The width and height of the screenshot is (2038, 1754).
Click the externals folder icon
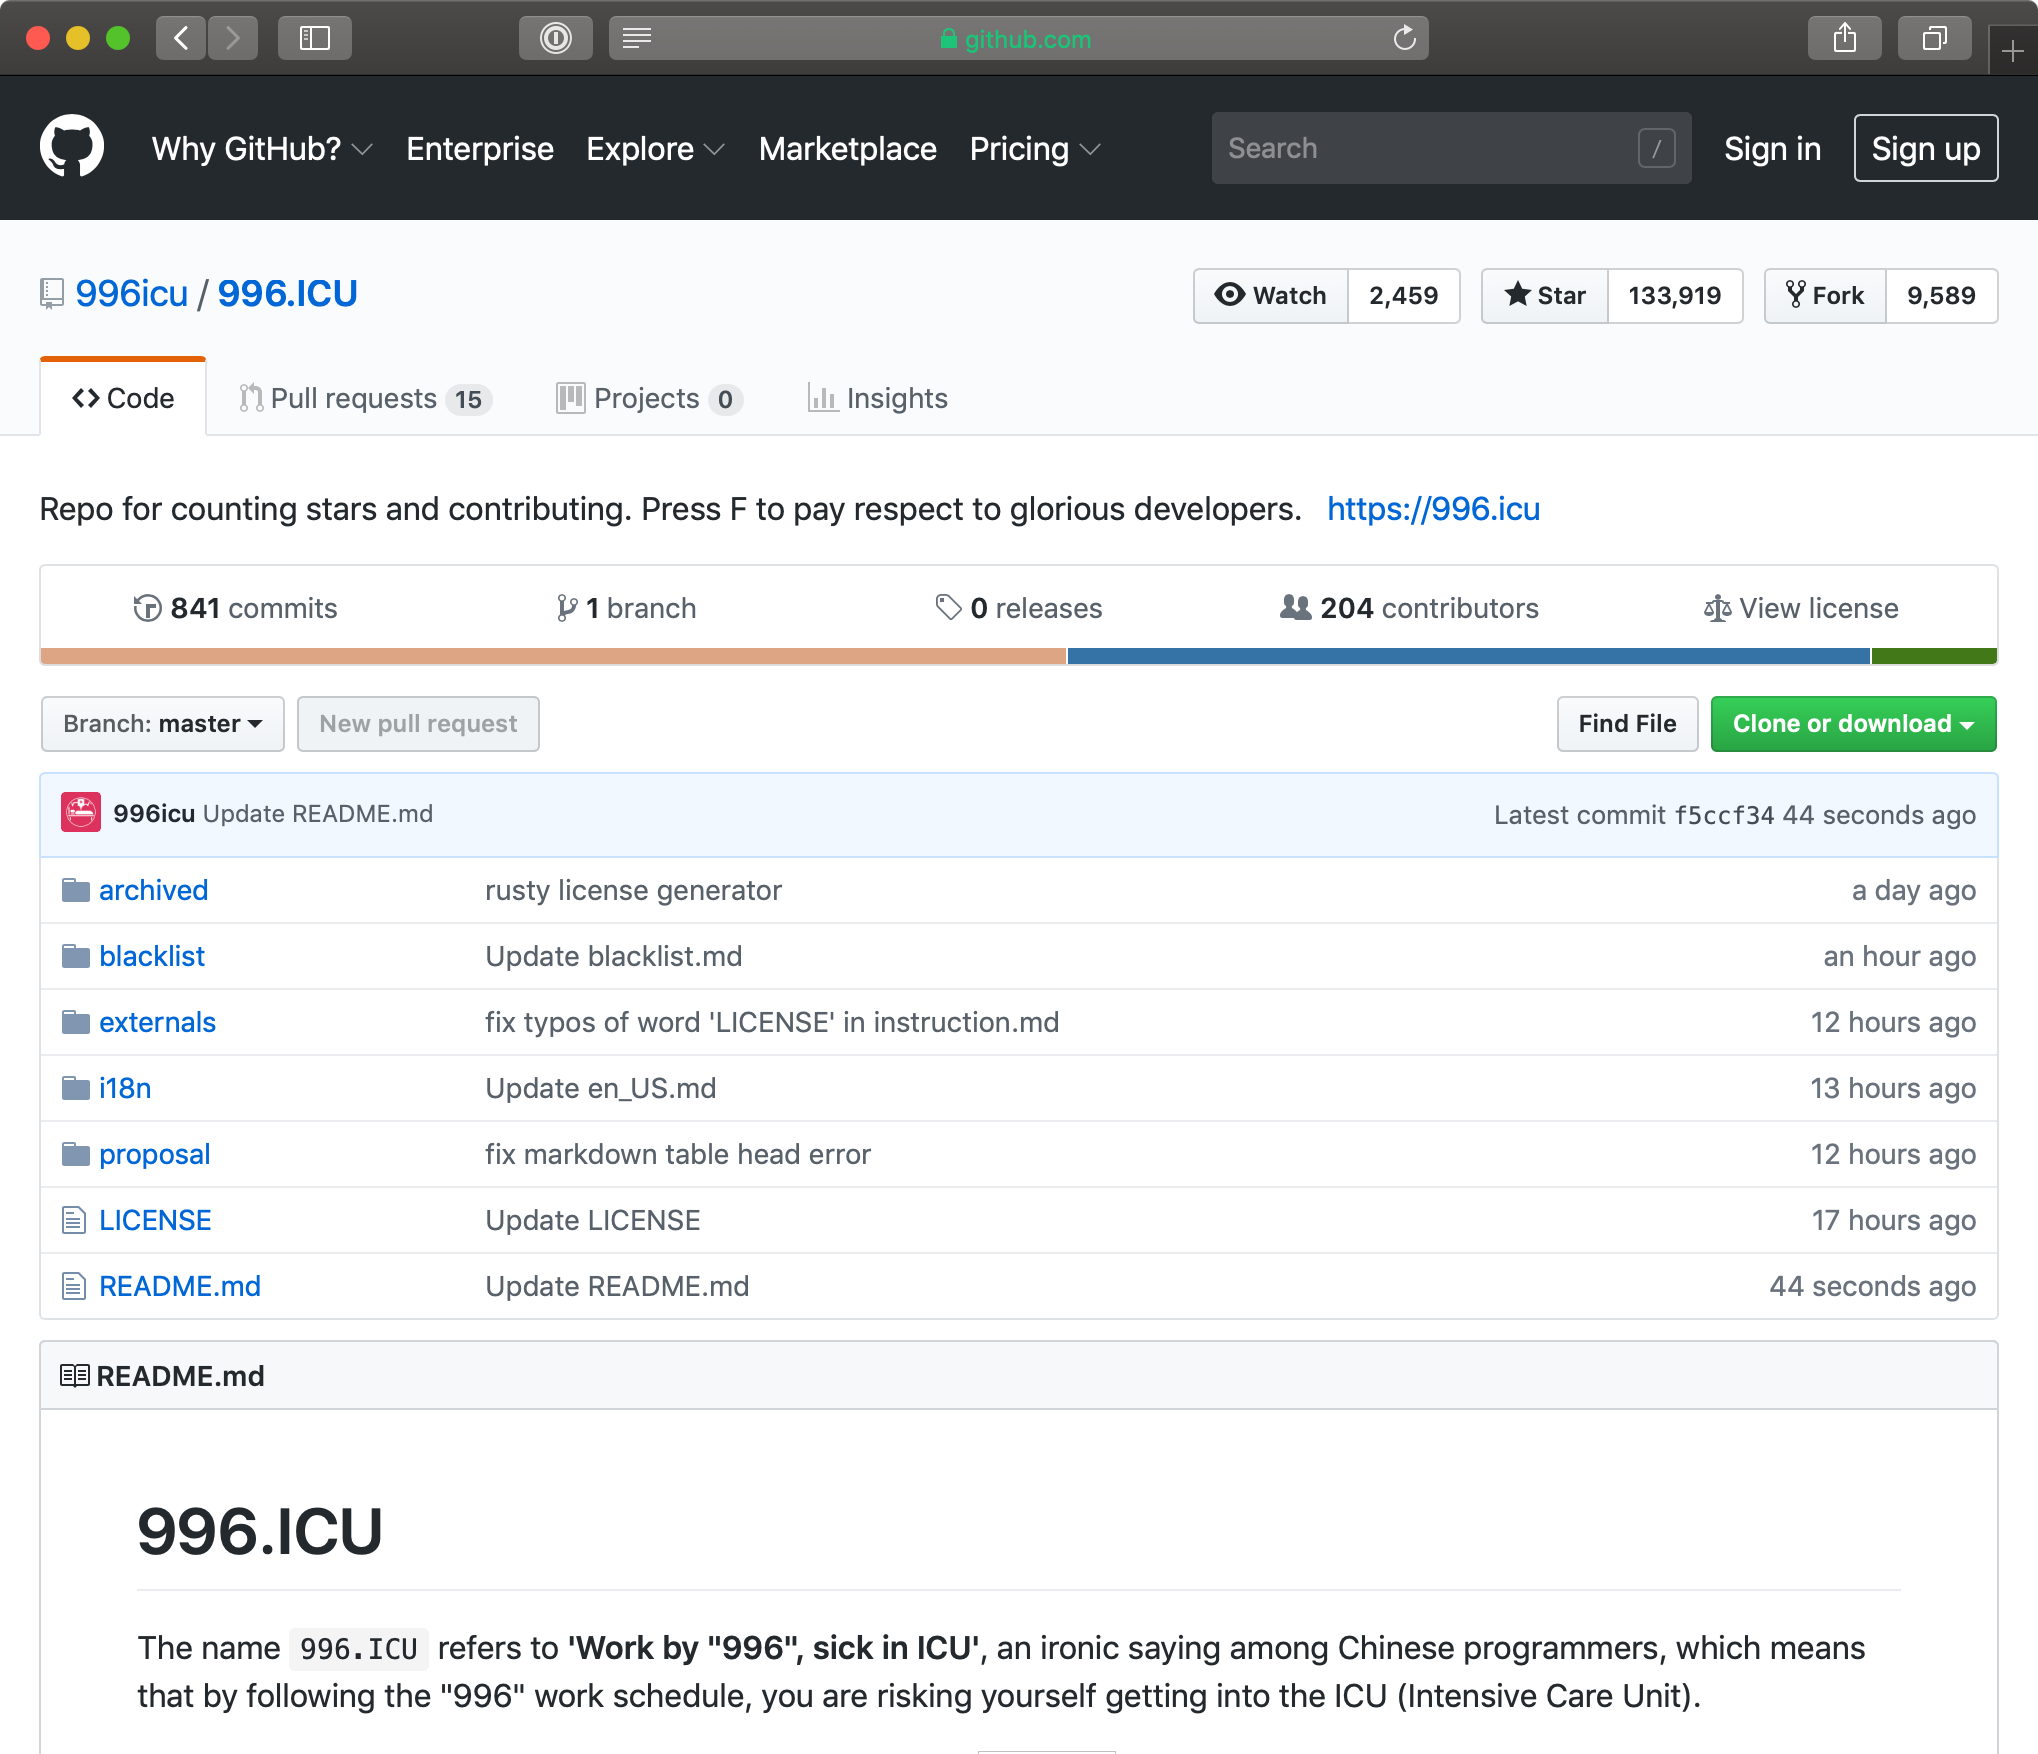pos(76,1022)
